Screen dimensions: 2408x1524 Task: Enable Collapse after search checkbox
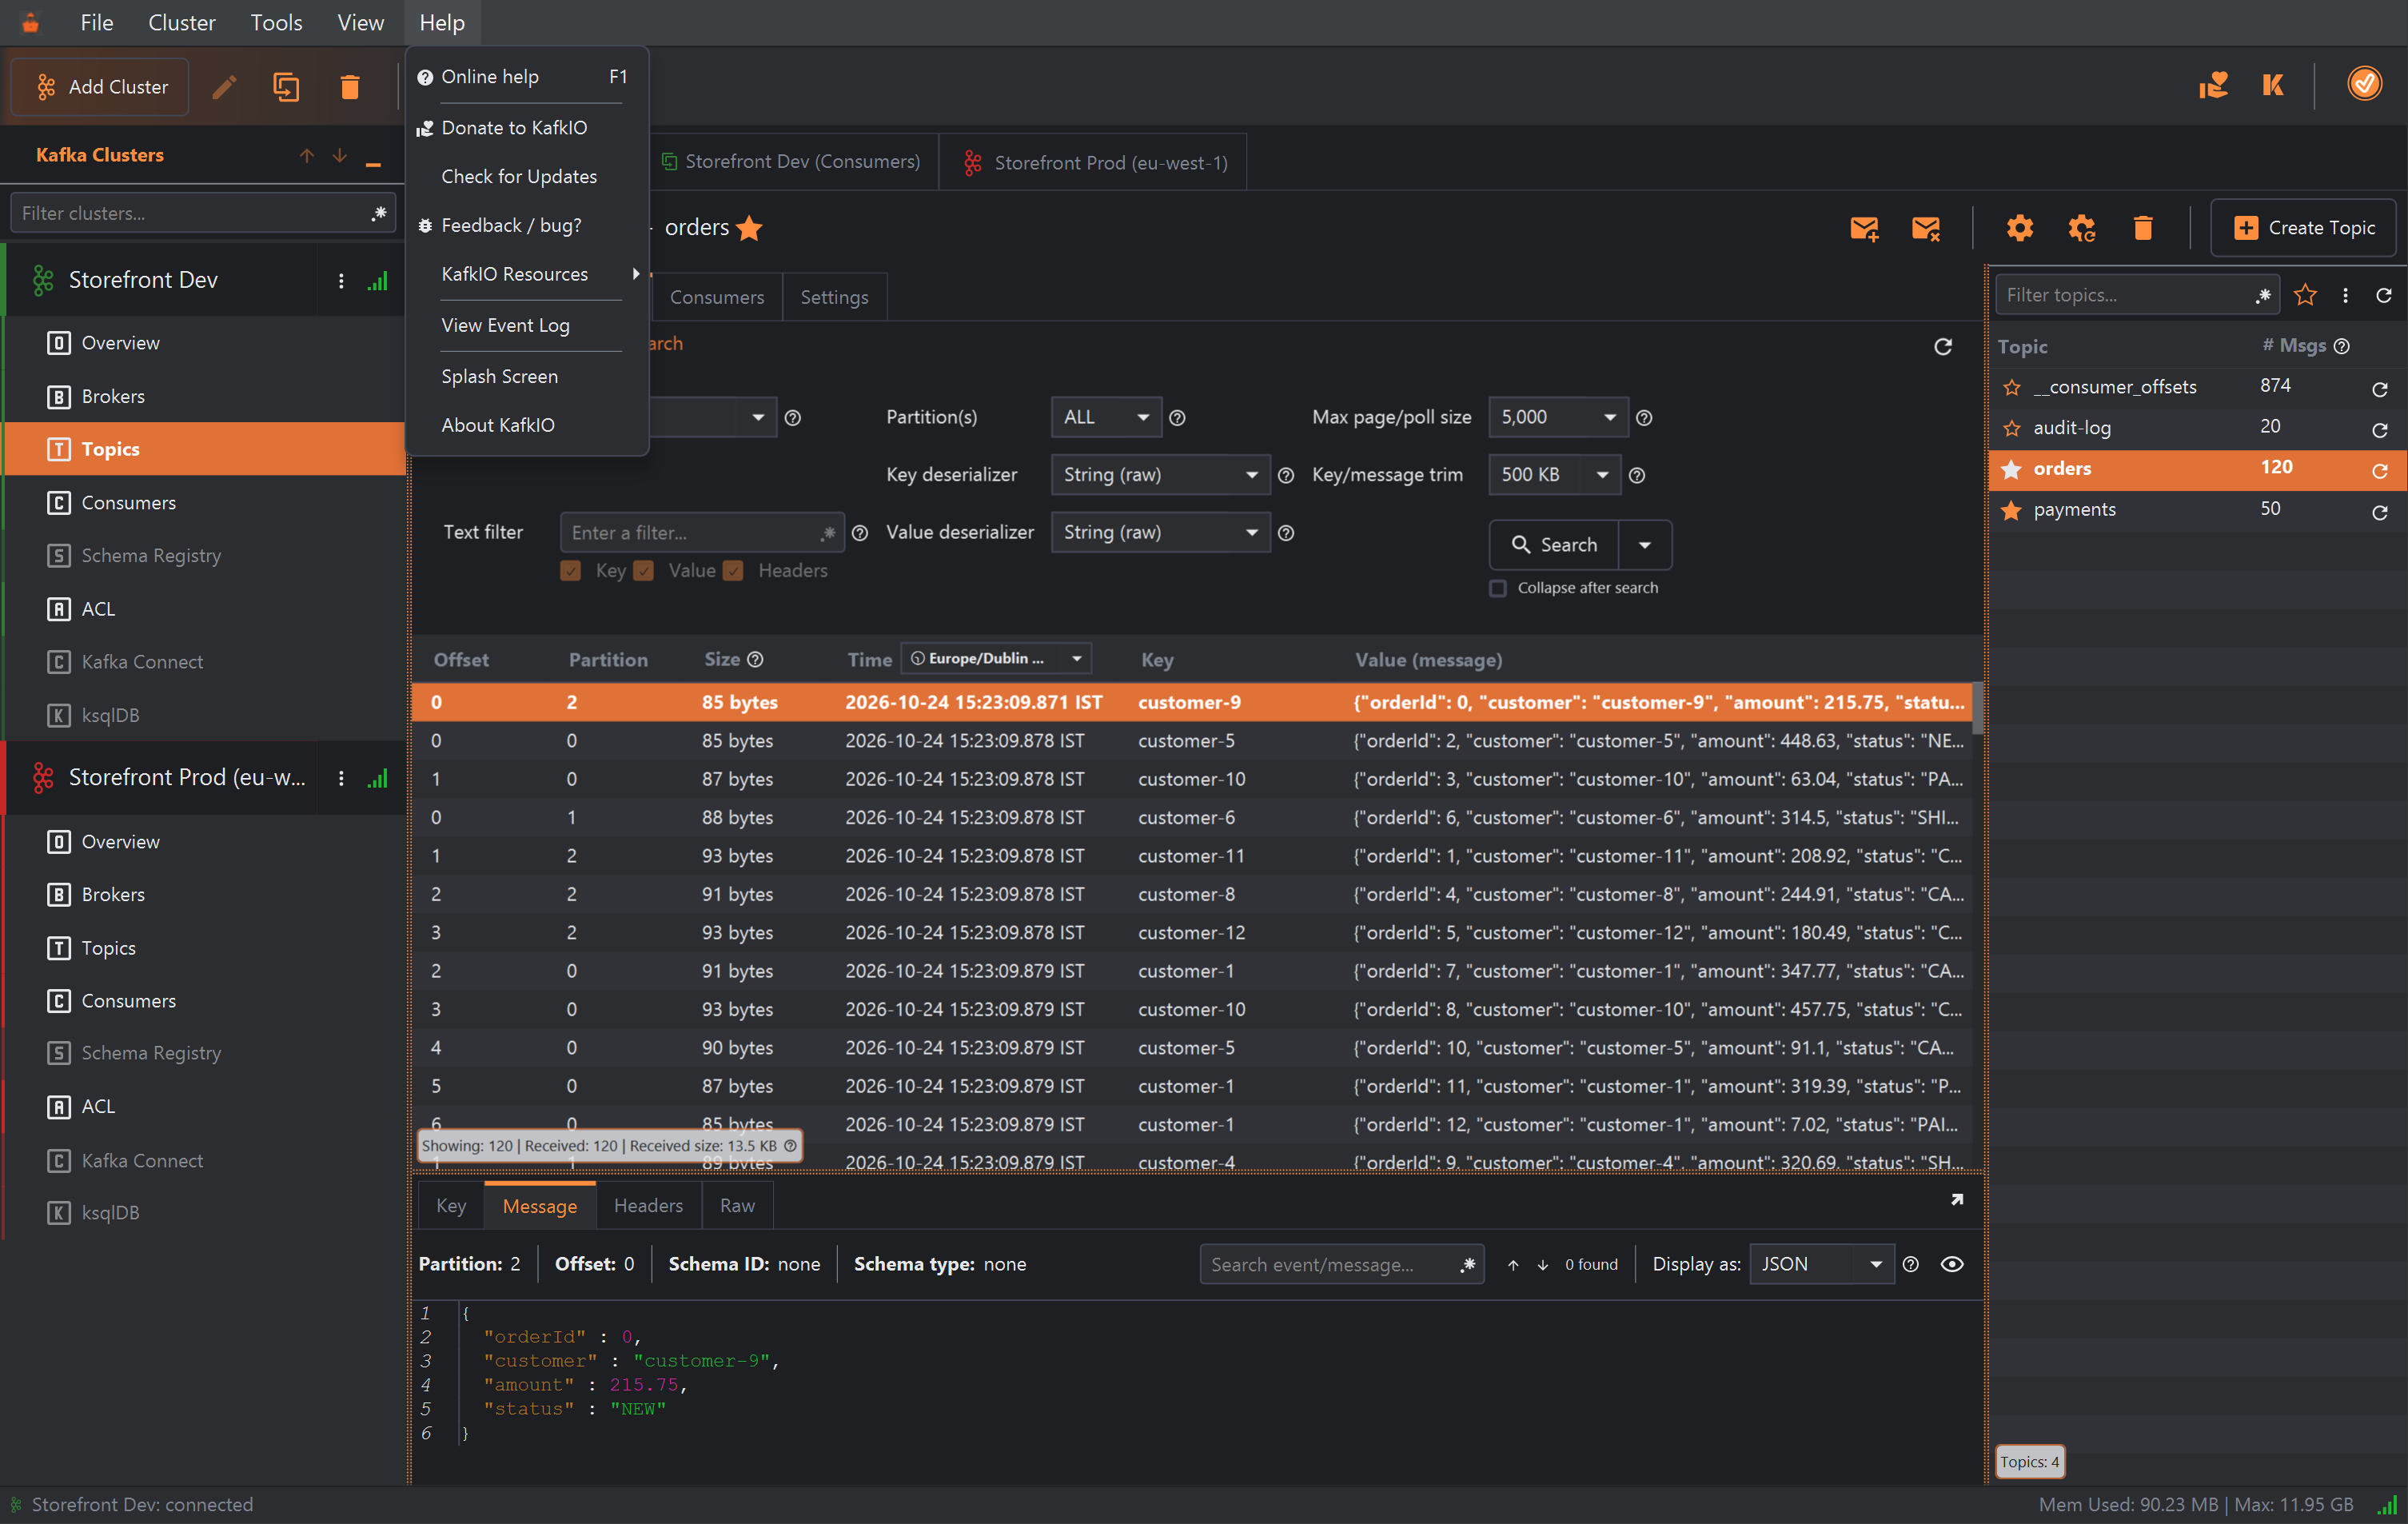pos(1497,588)
